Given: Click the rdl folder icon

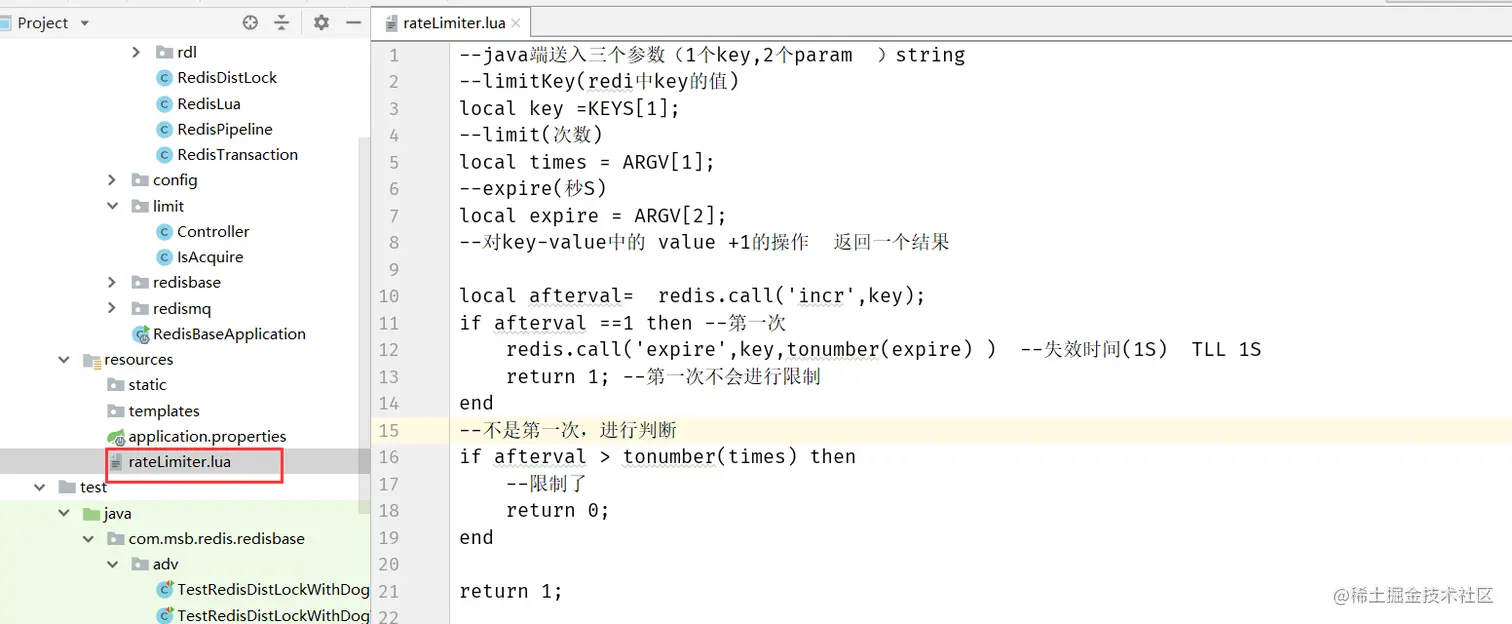Looking at the screenshot, I should coord(165,52).
